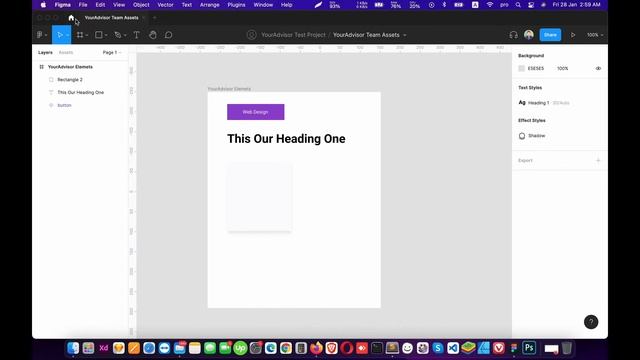Viewport: 640px width, 360px height.
Task: Open Firefox from the dock
Action: pos(316,348)
